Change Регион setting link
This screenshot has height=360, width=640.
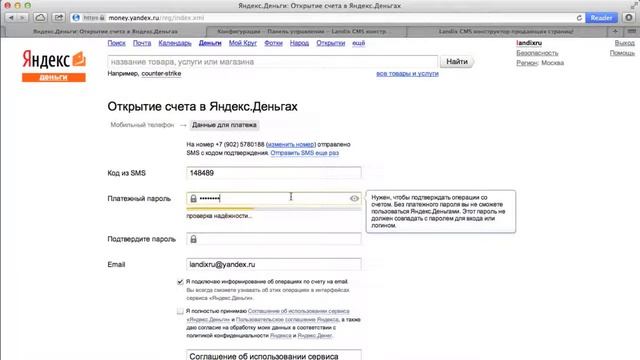pyautogui.click(x=527, y=63)
